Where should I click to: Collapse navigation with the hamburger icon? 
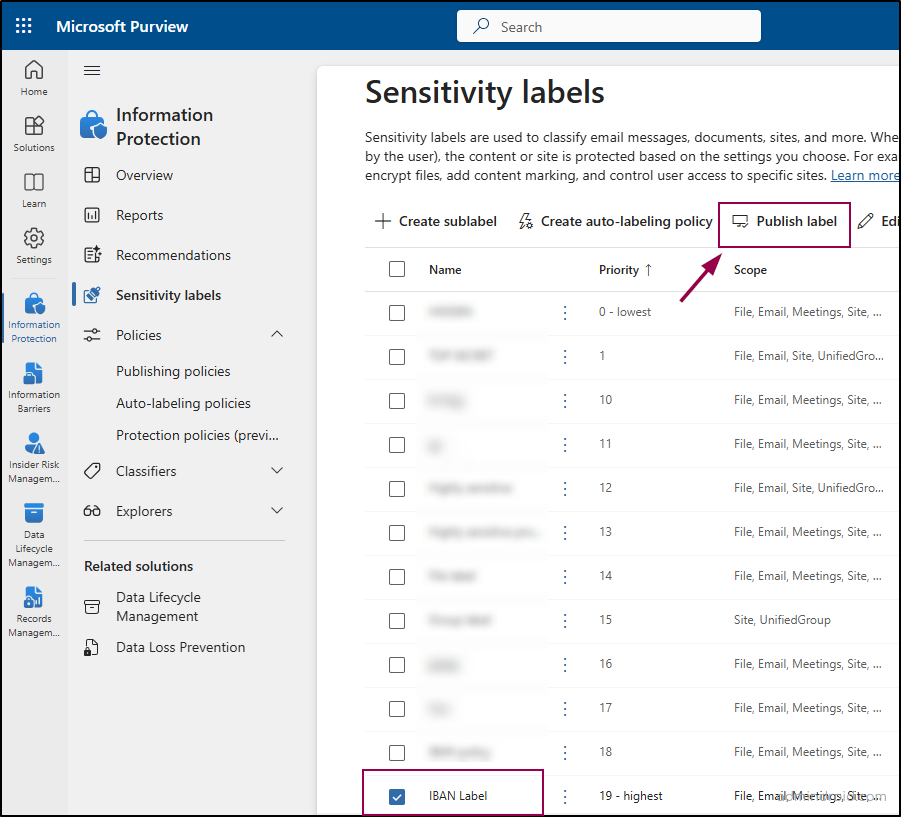92,70
